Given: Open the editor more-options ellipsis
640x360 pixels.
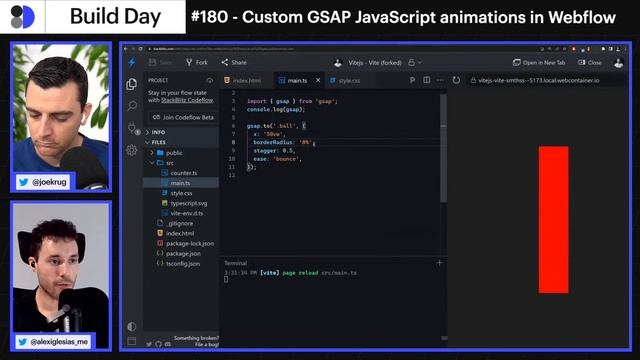Looking at the screenshot, I should (440, 80).
